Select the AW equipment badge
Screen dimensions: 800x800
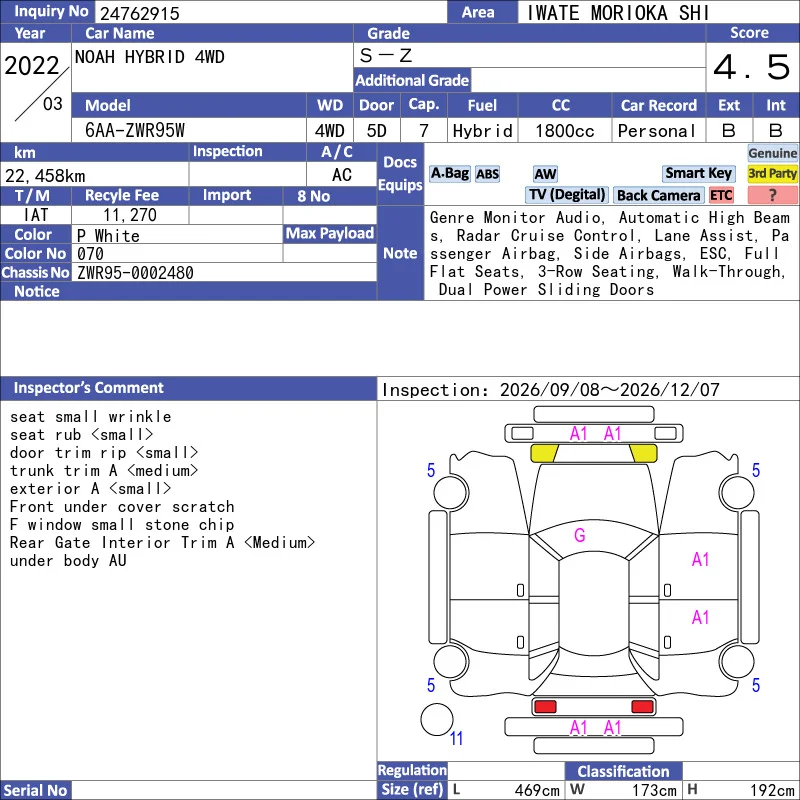pyautogui.click(x=545, y=174)
